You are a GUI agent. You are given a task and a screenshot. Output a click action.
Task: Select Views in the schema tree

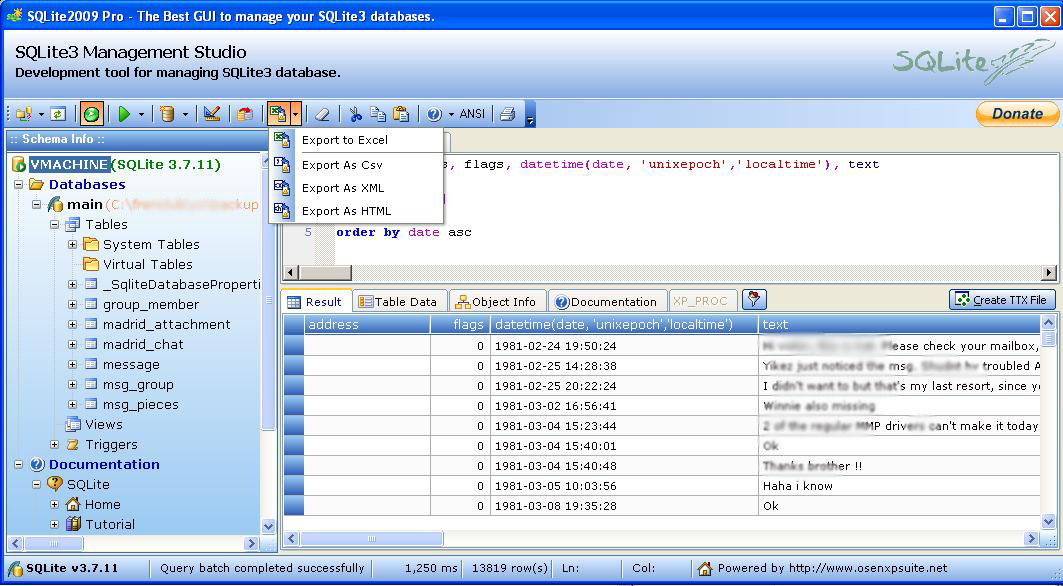[104, 425]
